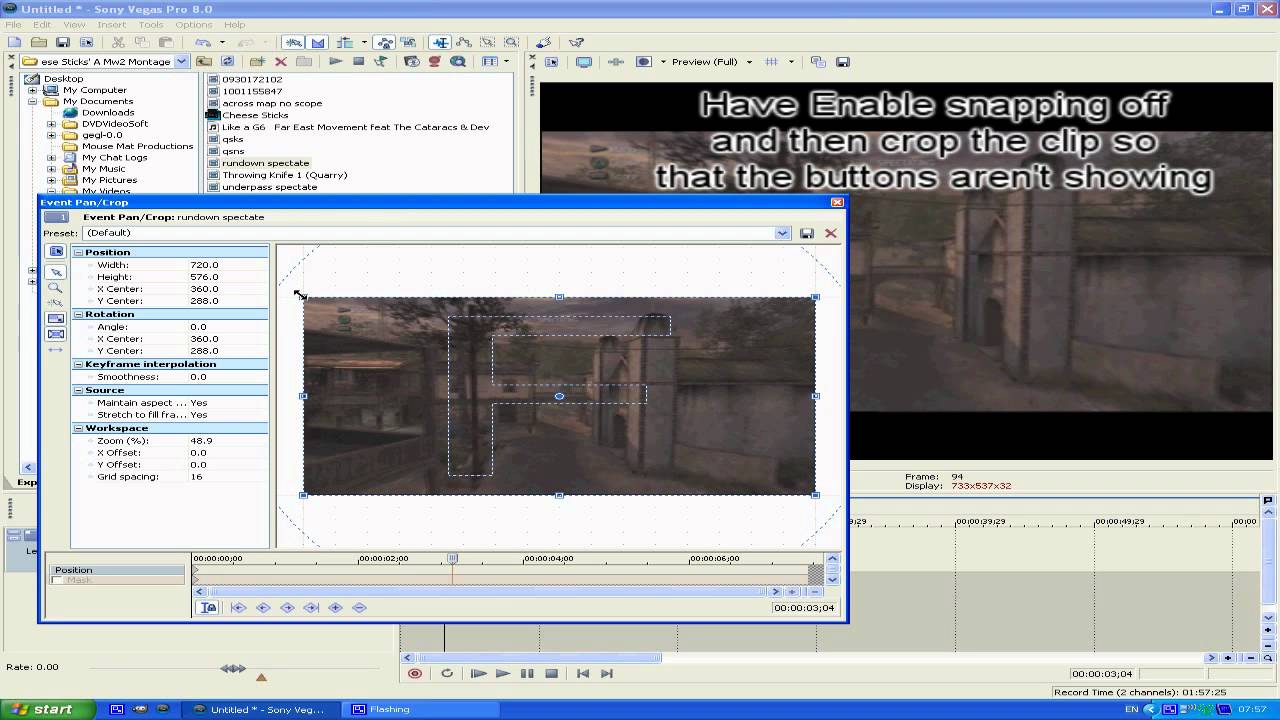Toggle Automatic Crossfades toolbar button
1280x720 pixels.
click(x=318, y=42)
